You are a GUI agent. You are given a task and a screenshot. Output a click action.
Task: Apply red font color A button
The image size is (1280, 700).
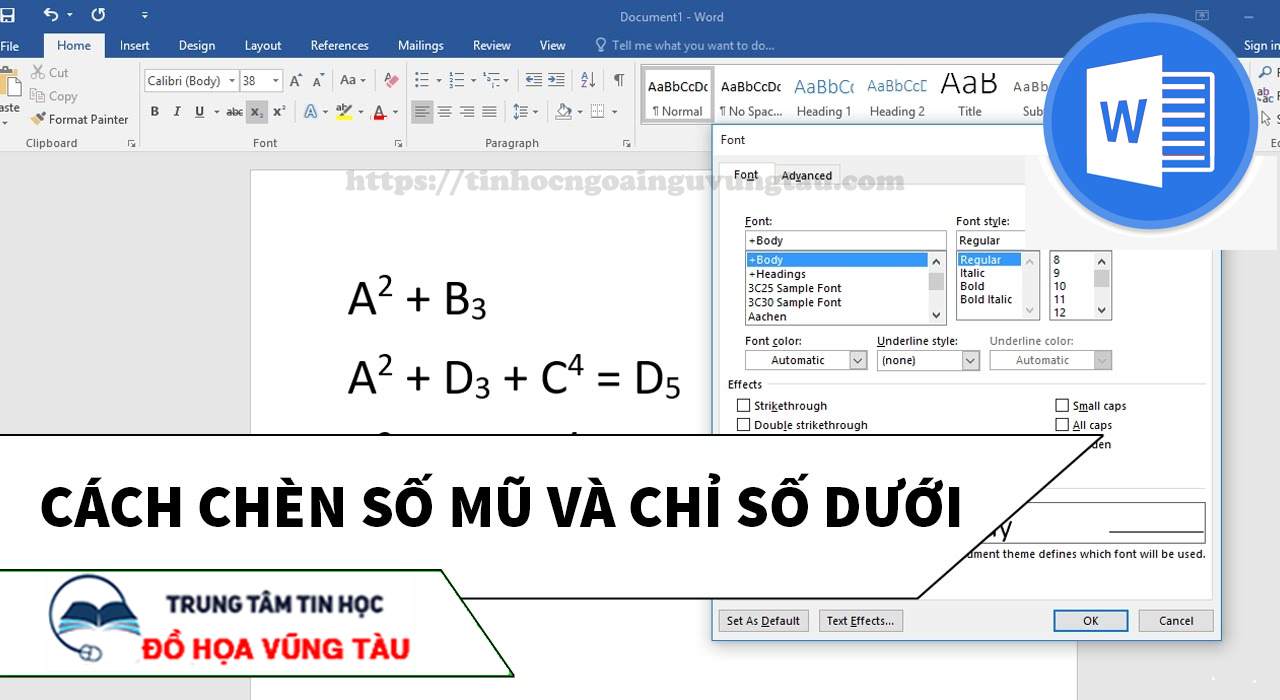[380, 112]
